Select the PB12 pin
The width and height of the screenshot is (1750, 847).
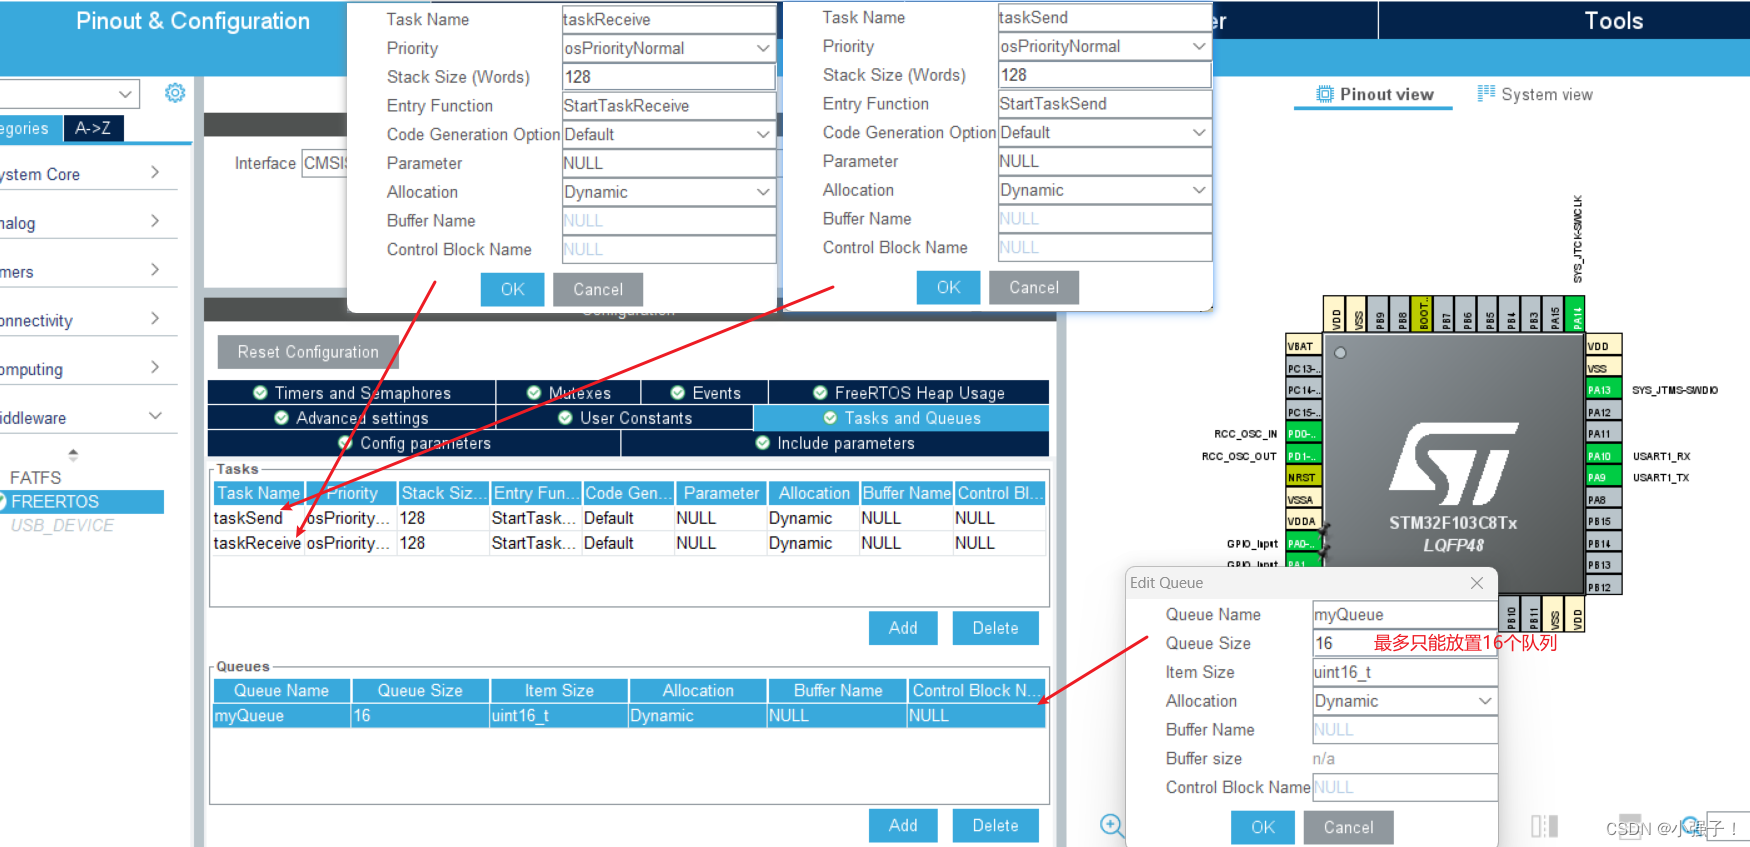click(x=1603, y=588)
